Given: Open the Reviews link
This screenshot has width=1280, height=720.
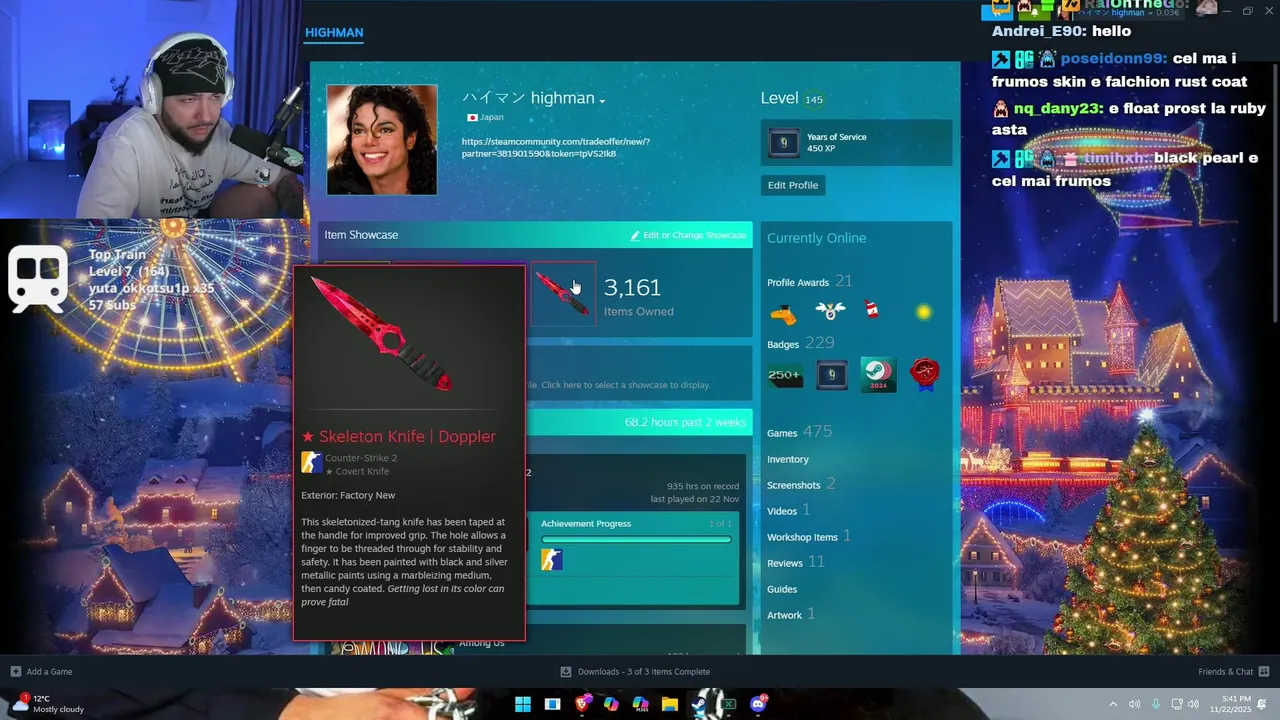Looking at the screenshot, I should coord(785,563).
